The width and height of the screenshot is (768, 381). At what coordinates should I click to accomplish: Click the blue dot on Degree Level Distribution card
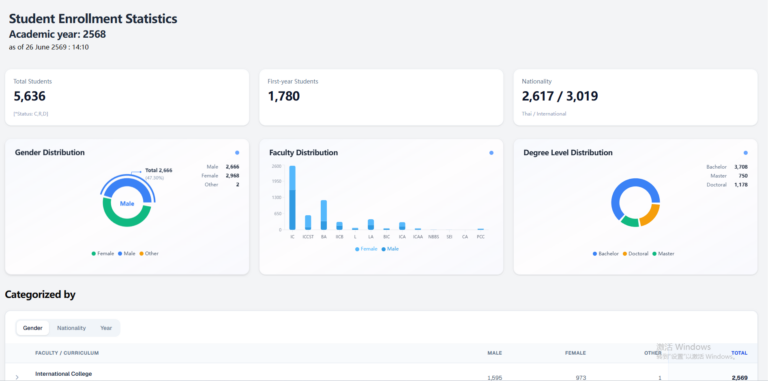tap(745, 153)
